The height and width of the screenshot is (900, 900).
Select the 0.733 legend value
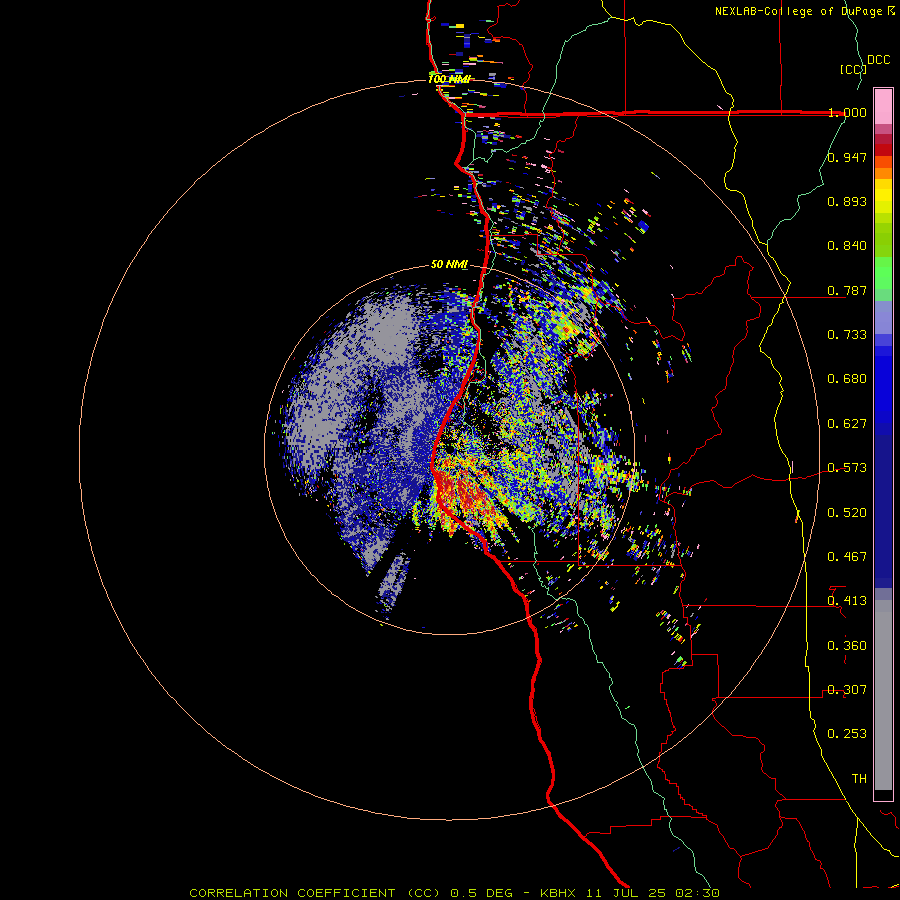coord(847,335)
